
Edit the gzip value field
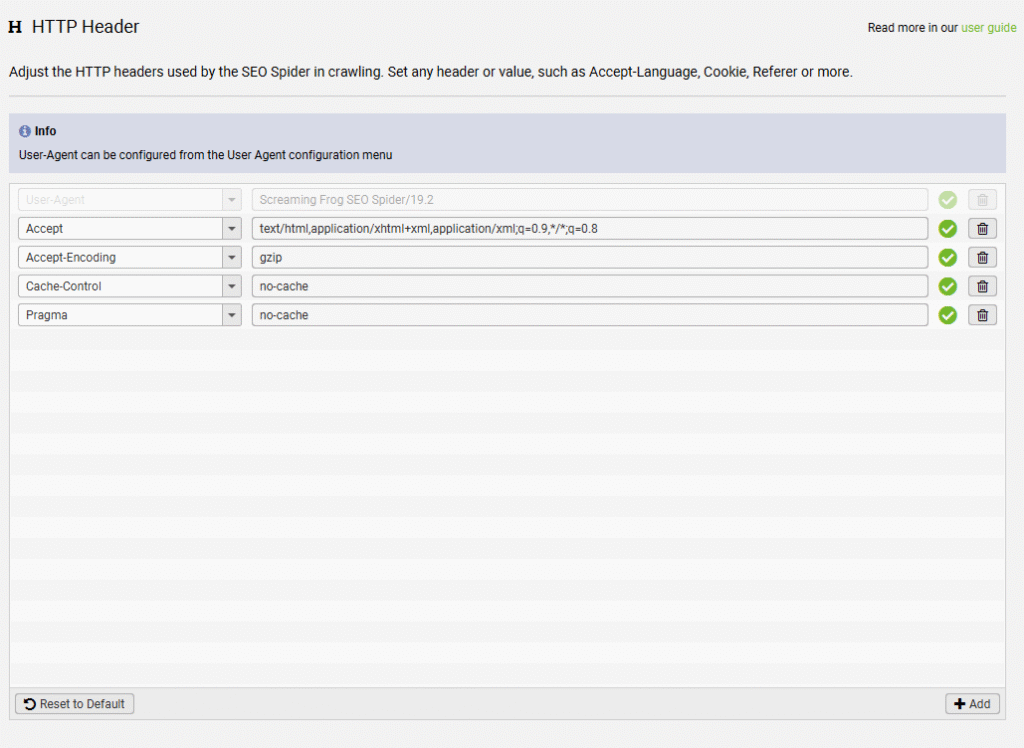click(x=590, y=257)
